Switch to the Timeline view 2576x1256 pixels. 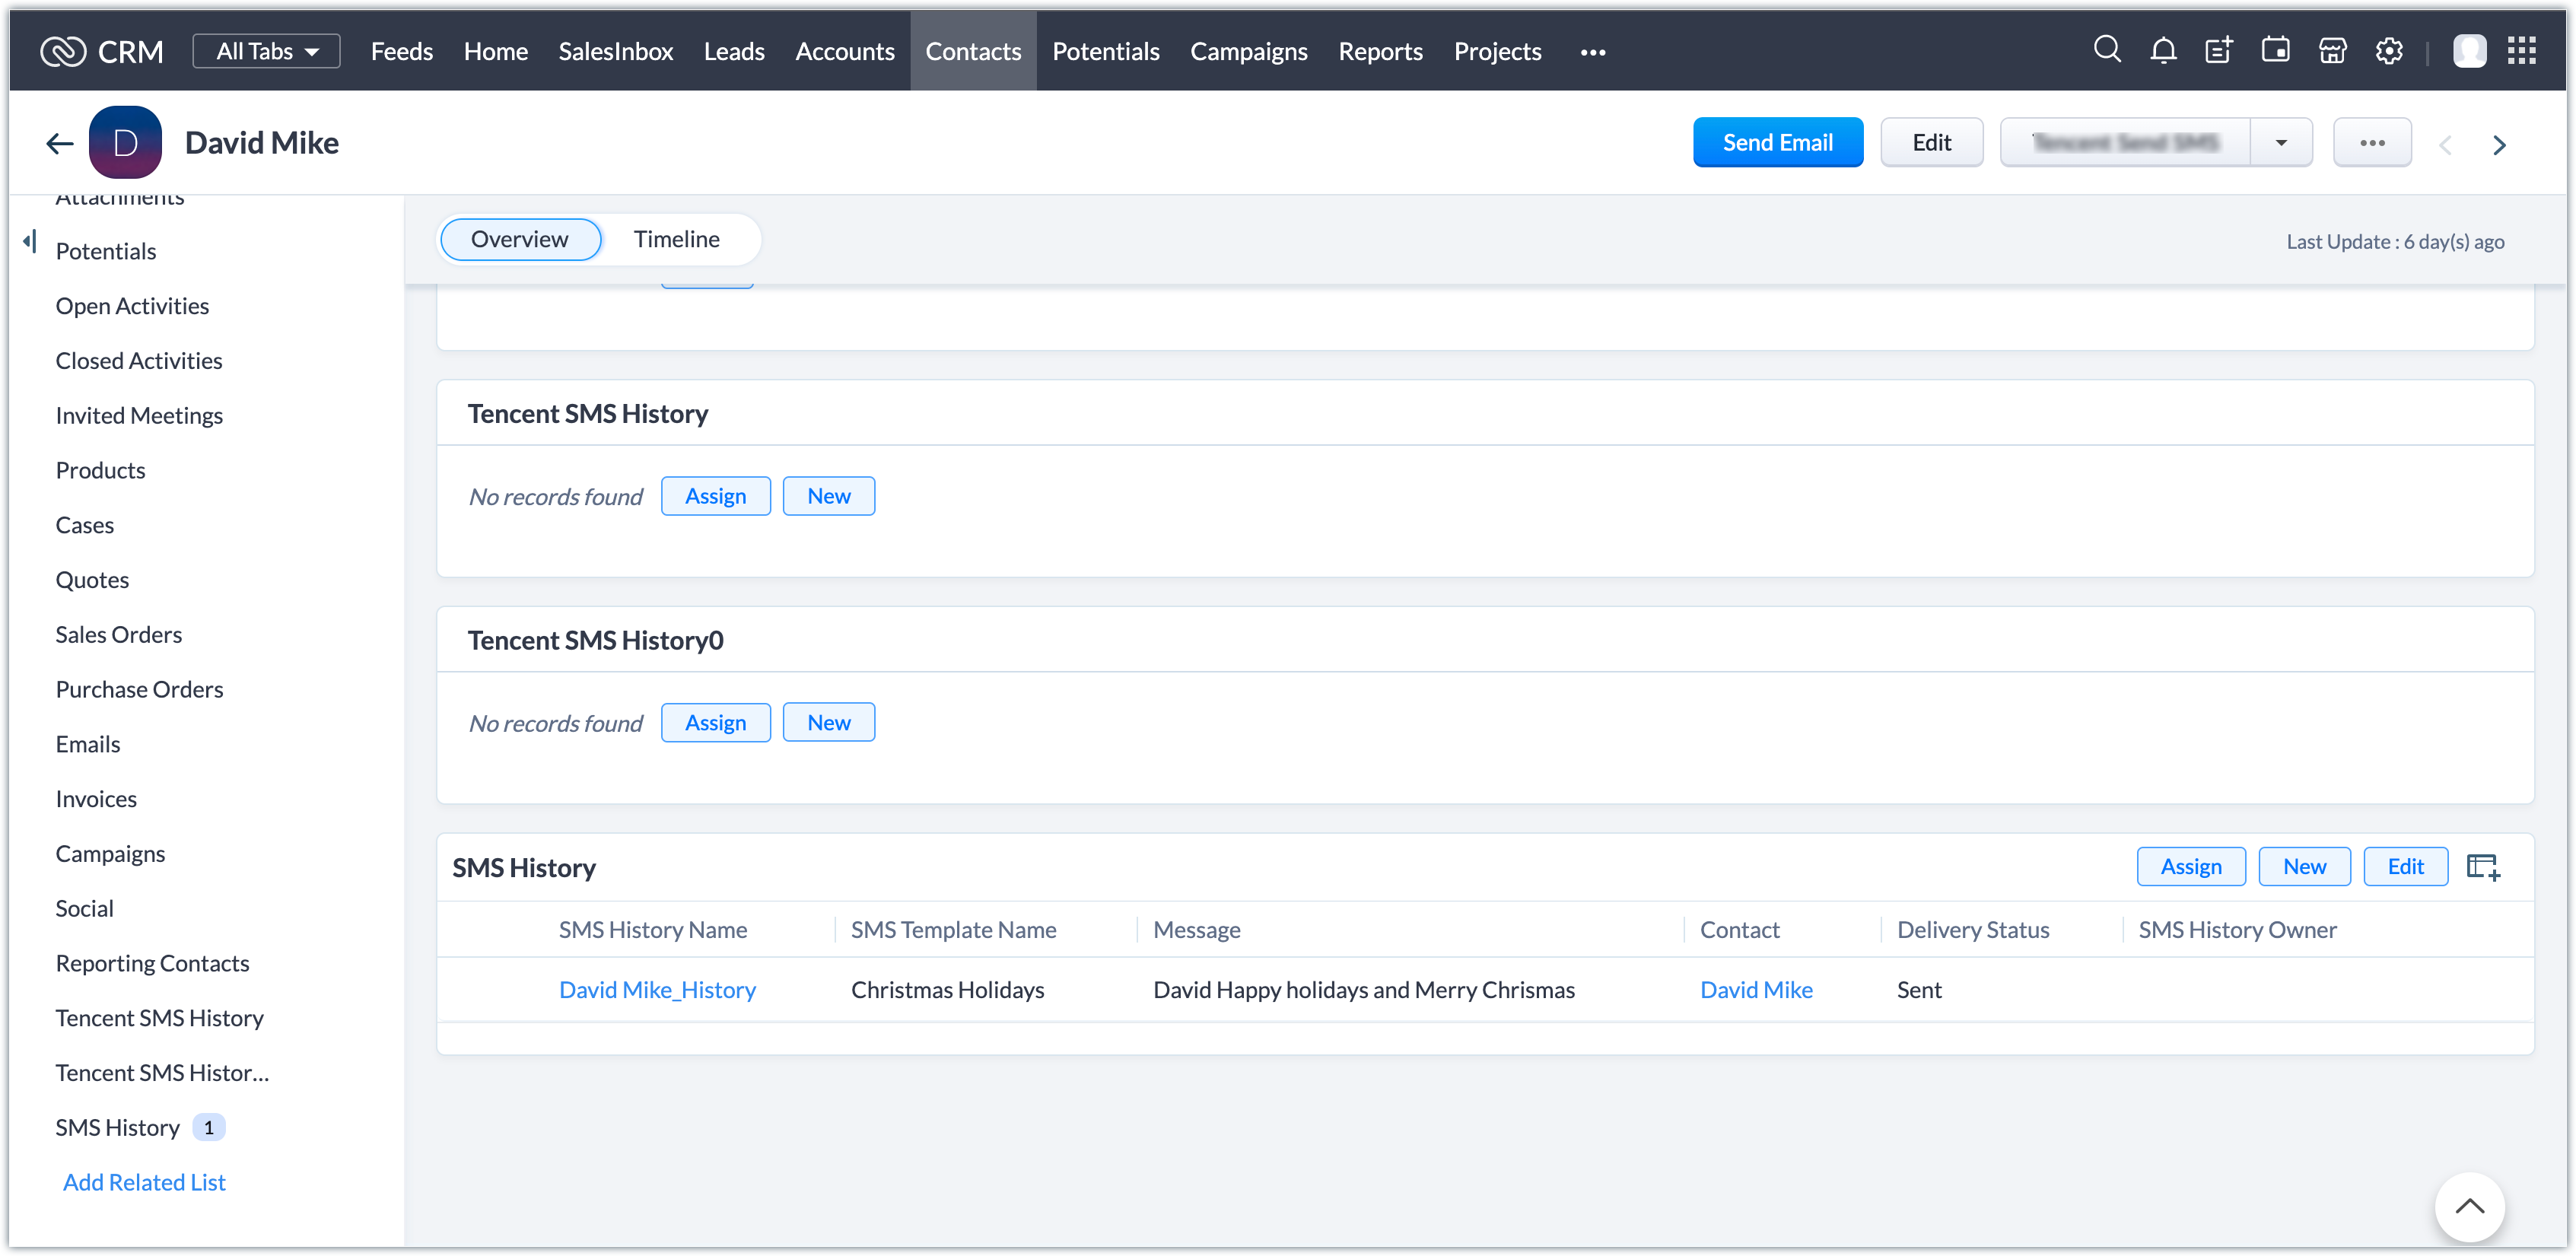[676, 239]
